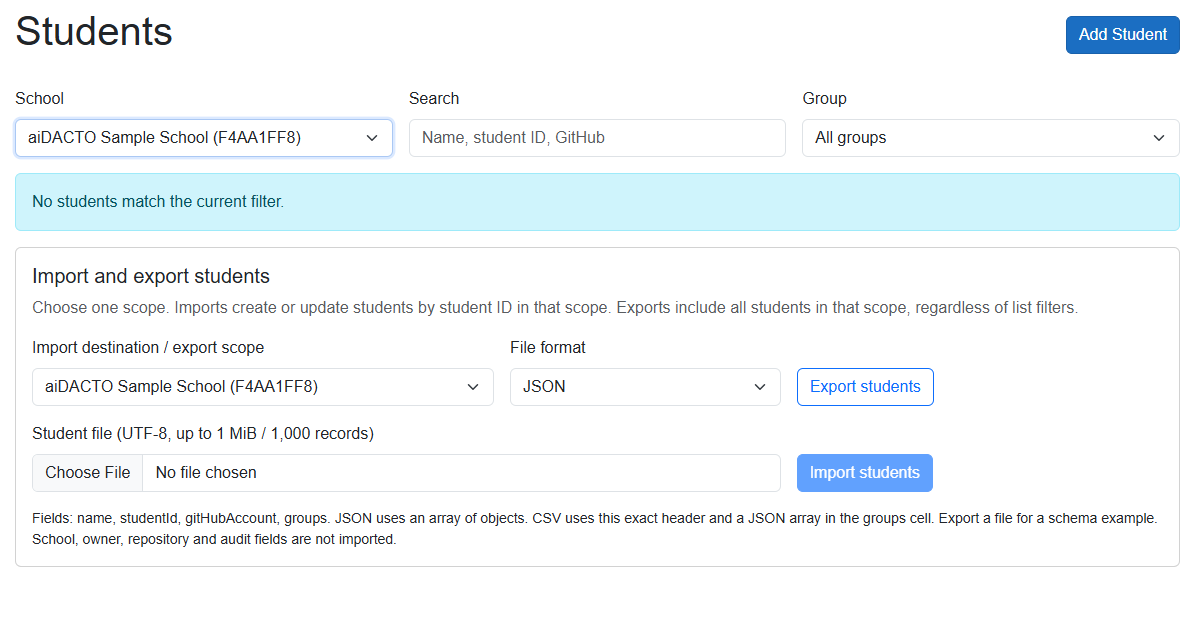Click the 'Student file (UTF-8, up to 1 MiB / 1,000 records)' label
Screen dimensions: 1198x636
pos(202,433)
